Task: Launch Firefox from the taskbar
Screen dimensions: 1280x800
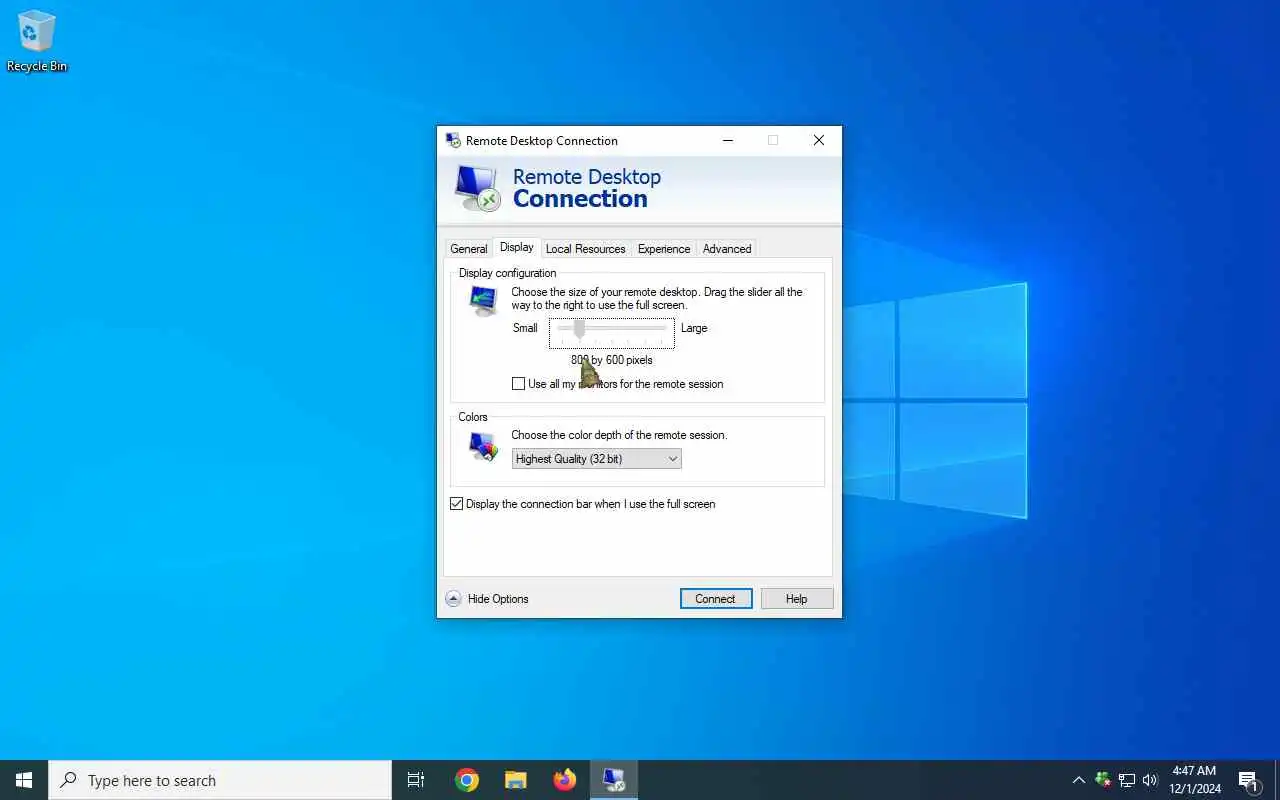Action: (565, 780)
